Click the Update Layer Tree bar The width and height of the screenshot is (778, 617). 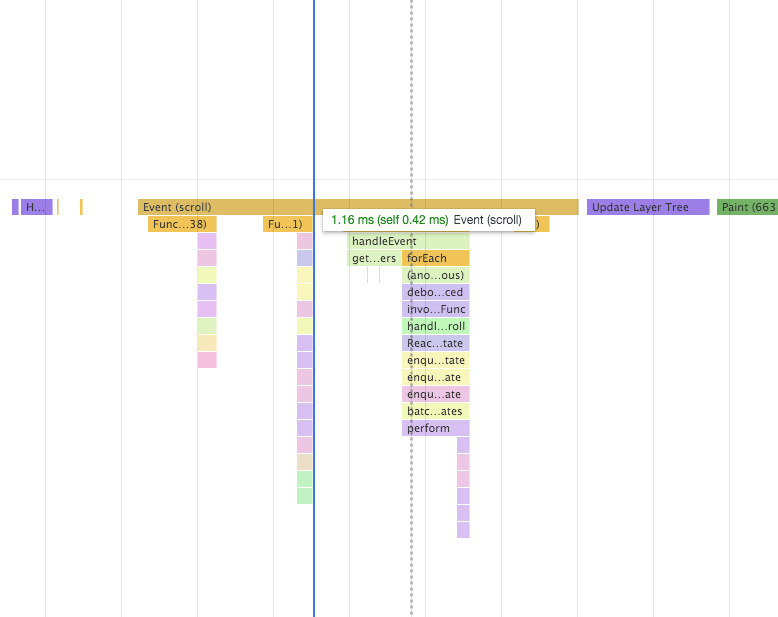click(x=648, y=207)
